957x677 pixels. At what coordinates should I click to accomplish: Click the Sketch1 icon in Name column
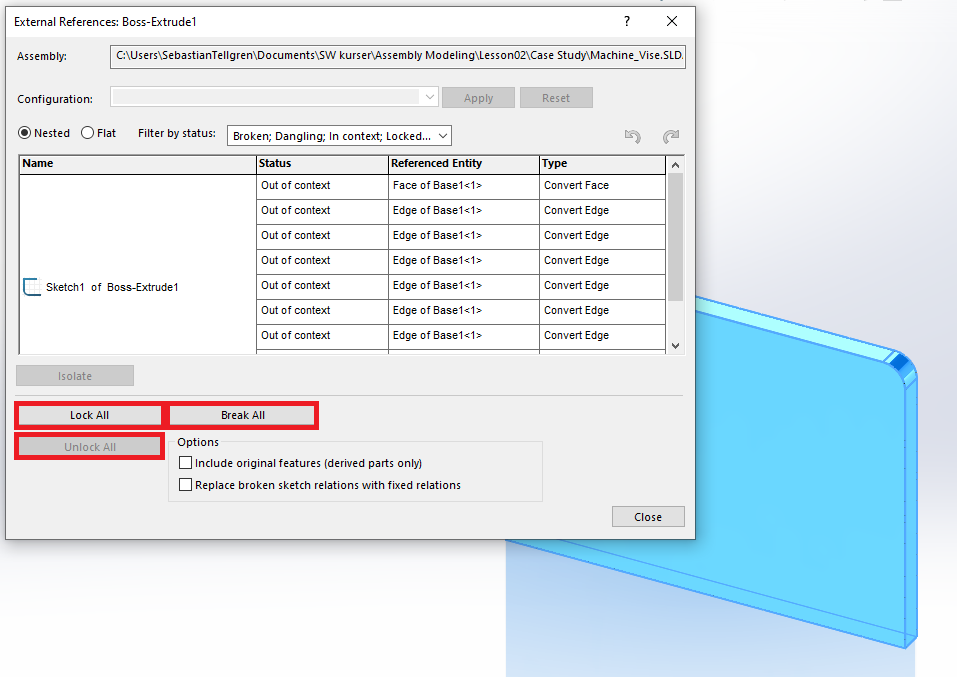32,287
